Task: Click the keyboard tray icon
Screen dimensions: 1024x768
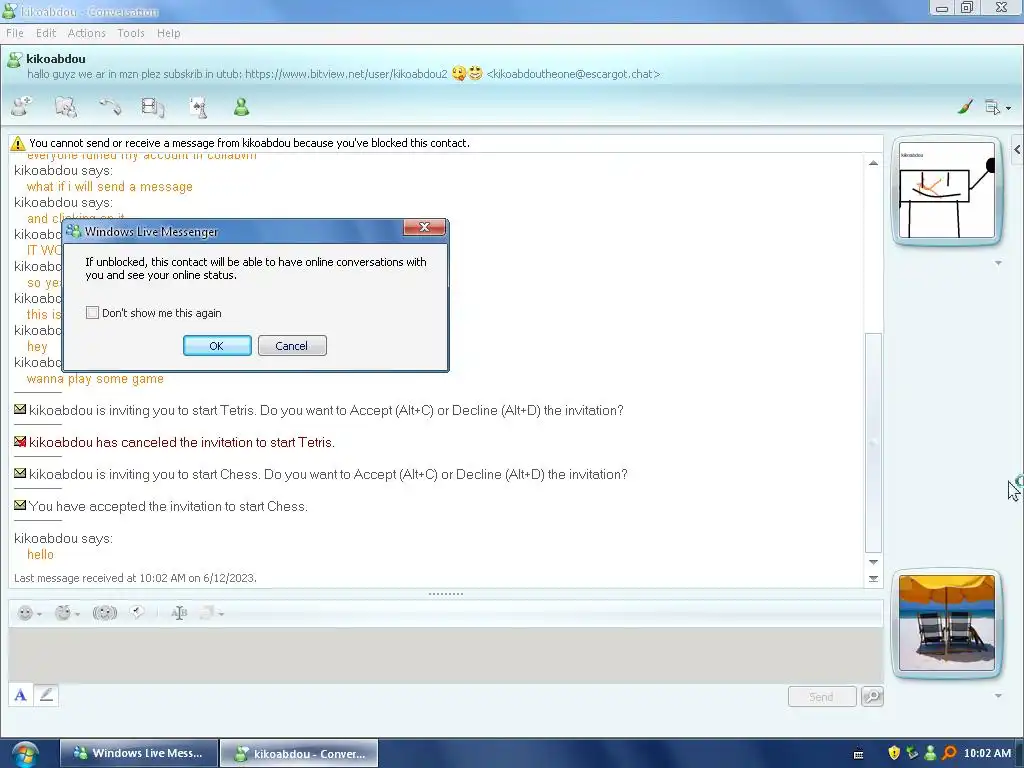Action: click(858, 754)
